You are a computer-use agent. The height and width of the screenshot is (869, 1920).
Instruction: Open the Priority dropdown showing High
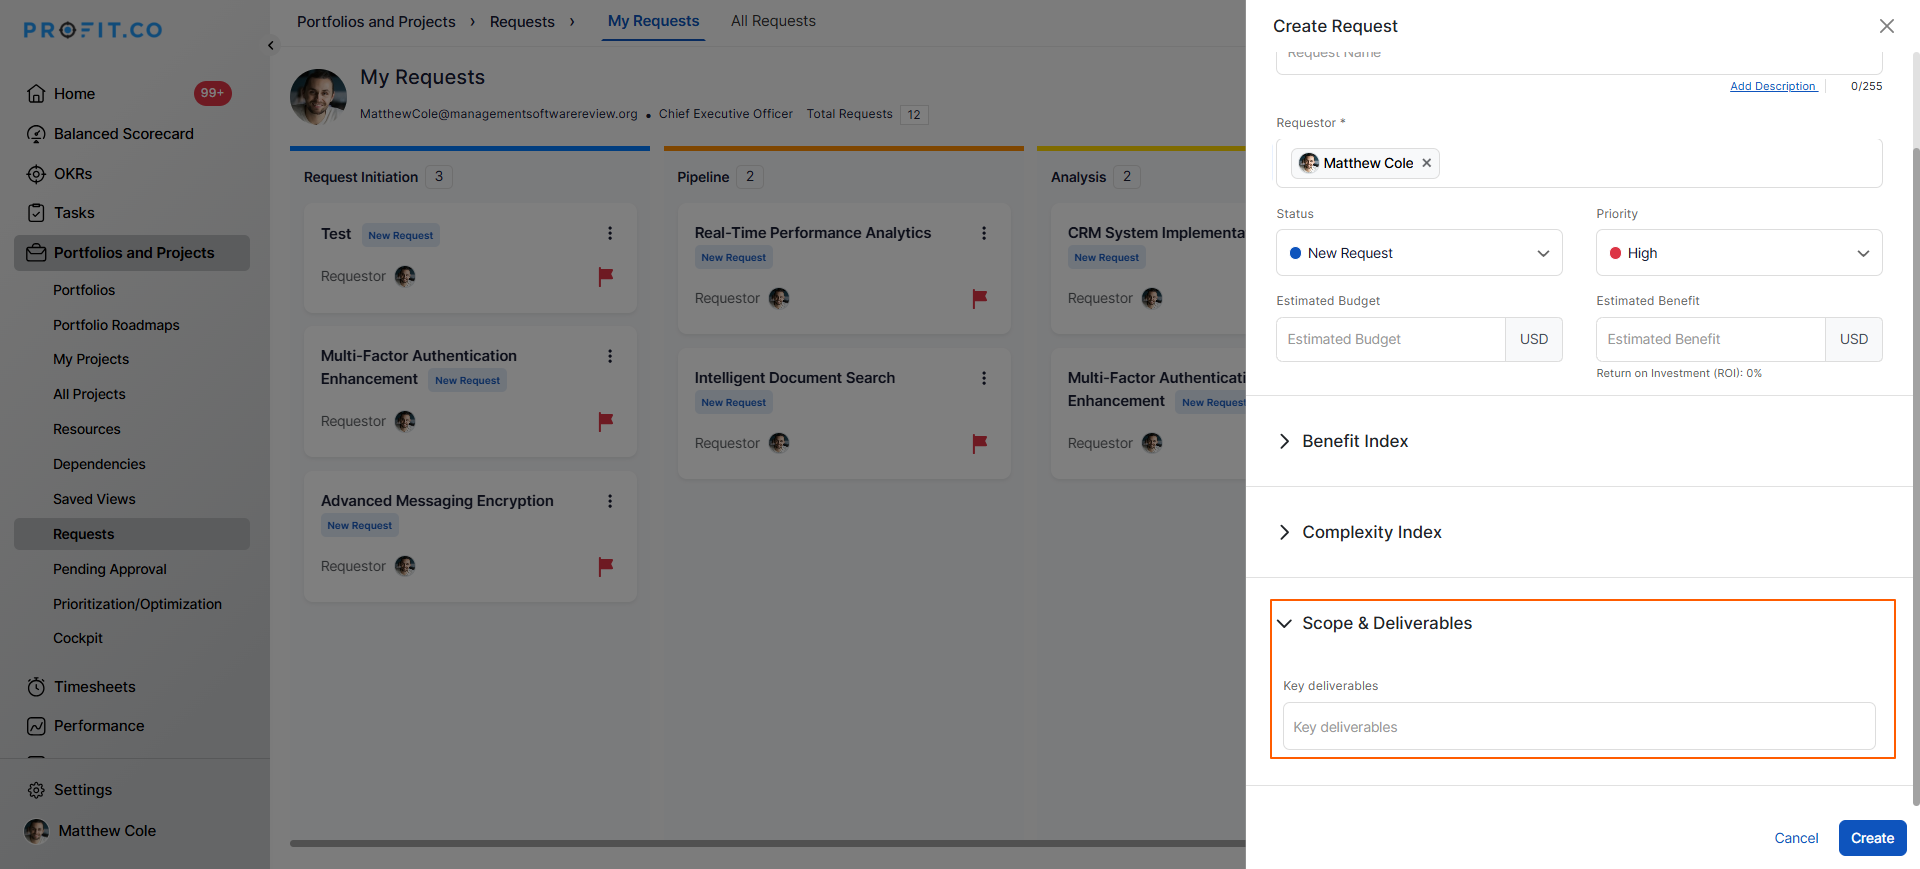pos(1739,253)
